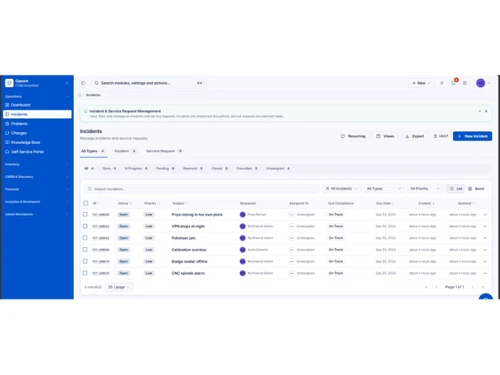Expand the CMDB & Discovery sidebar section
The image size is (500, 375).
[x=37, y=177]
